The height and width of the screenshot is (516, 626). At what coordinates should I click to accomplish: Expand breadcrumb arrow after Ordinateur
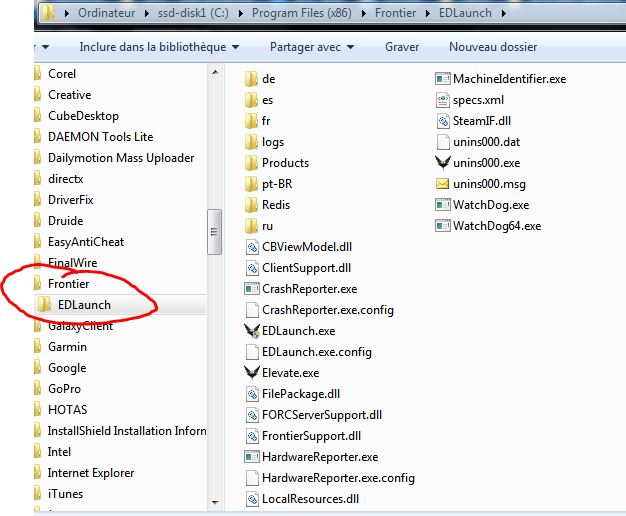tap(147, 13)
